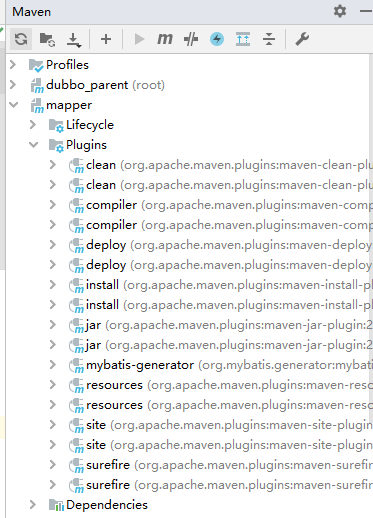Add a Maven project with plus icon
The image size is (373, 518).
click(x=106, y=39)
